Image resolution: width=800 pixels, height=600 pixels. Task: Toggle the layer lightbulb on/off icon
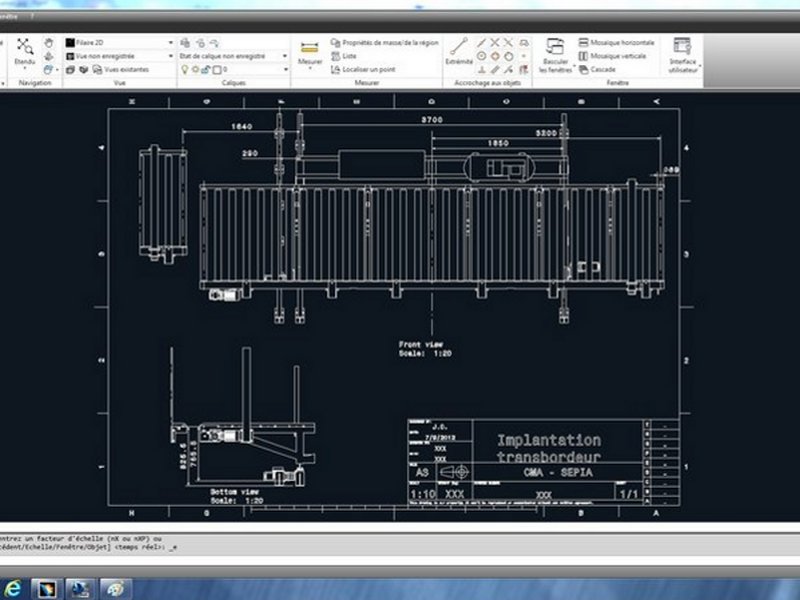185,70
